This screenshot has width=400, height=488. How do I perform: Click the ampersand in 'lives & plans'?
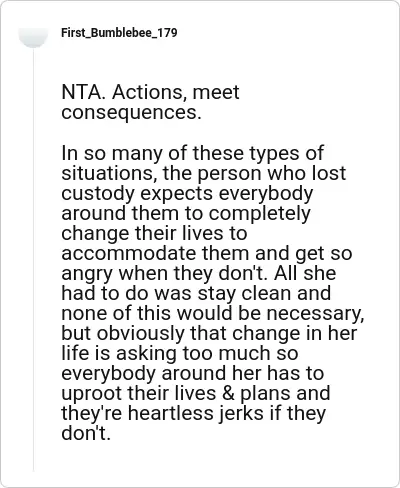pyautogui.click(x=228, y=393)
